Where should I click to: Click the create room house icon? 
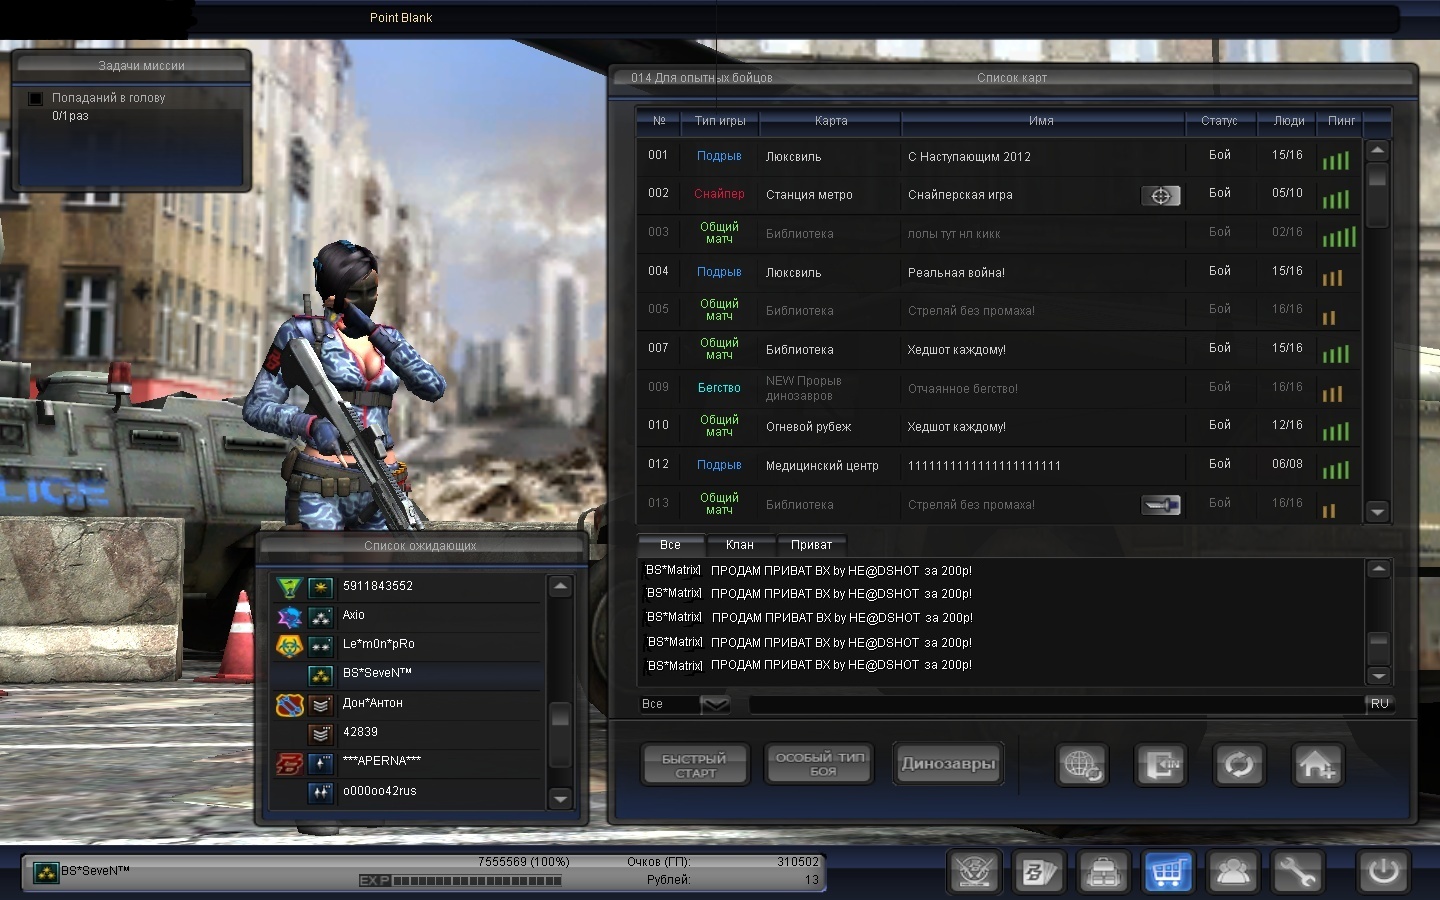[x=1317, y=765]
